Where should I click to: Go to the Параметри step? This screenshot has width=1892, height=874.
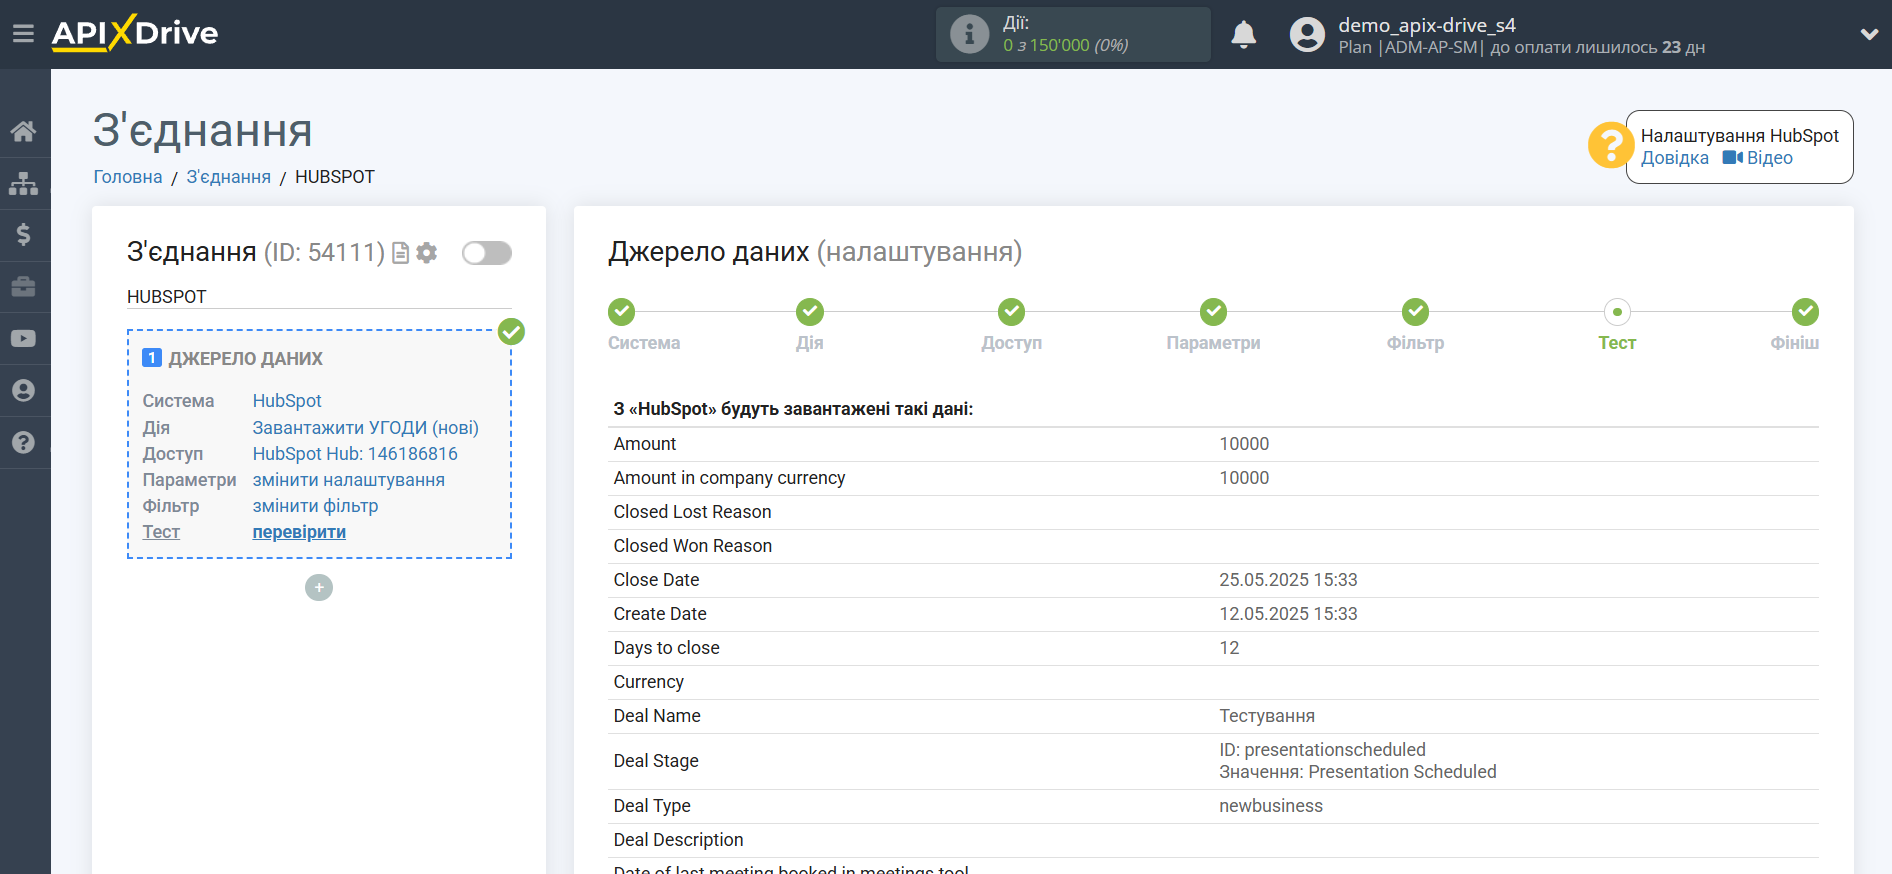pos(1214,312)
